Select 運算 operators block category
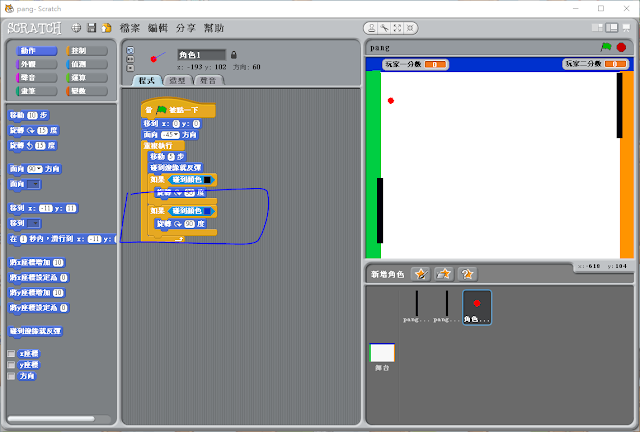 [x=87, y=78]
